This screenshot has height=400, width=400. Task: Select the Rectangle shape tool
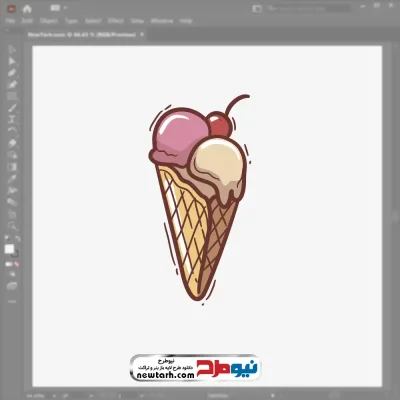[x=12, y=97]
